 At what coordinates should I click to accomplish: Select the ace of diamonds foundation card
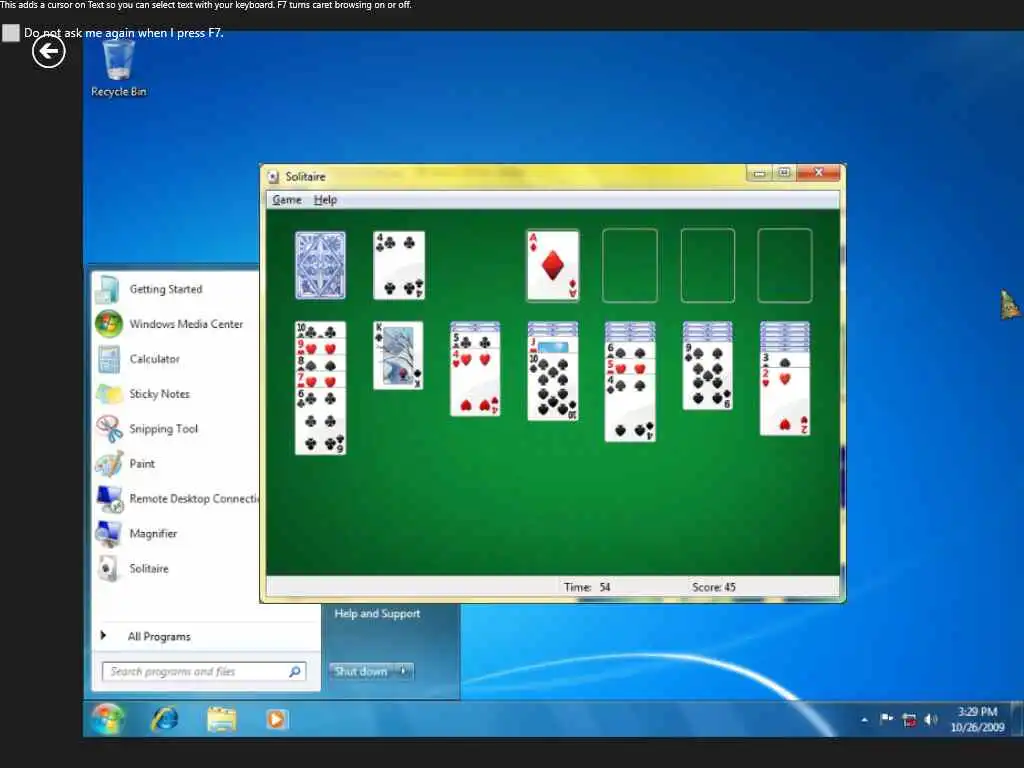(x=553, y=265)
